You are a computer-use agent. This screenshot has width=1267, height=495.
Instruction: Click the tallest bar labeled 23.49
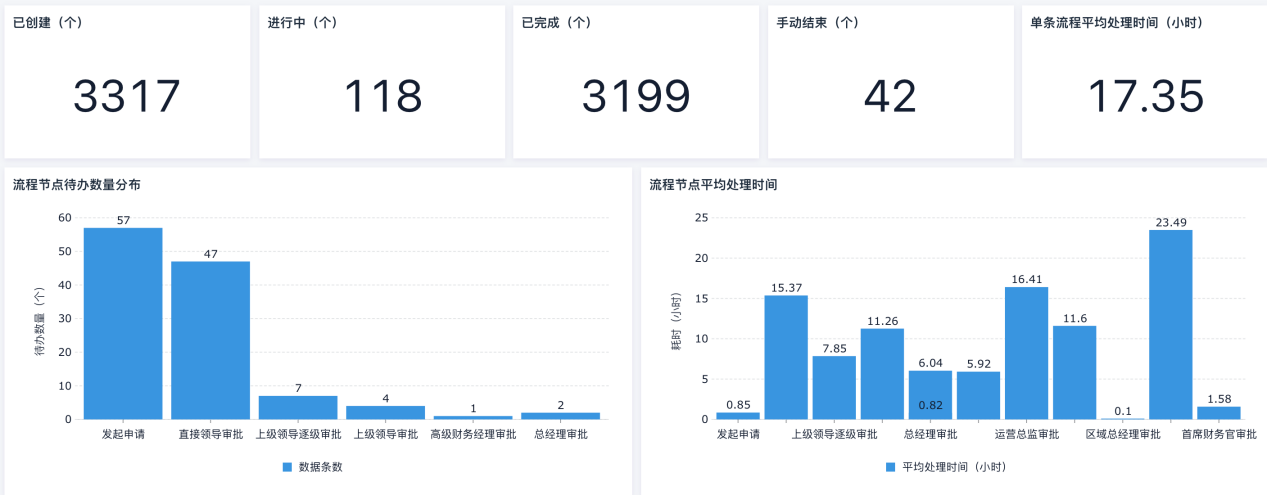(1170, 325)
